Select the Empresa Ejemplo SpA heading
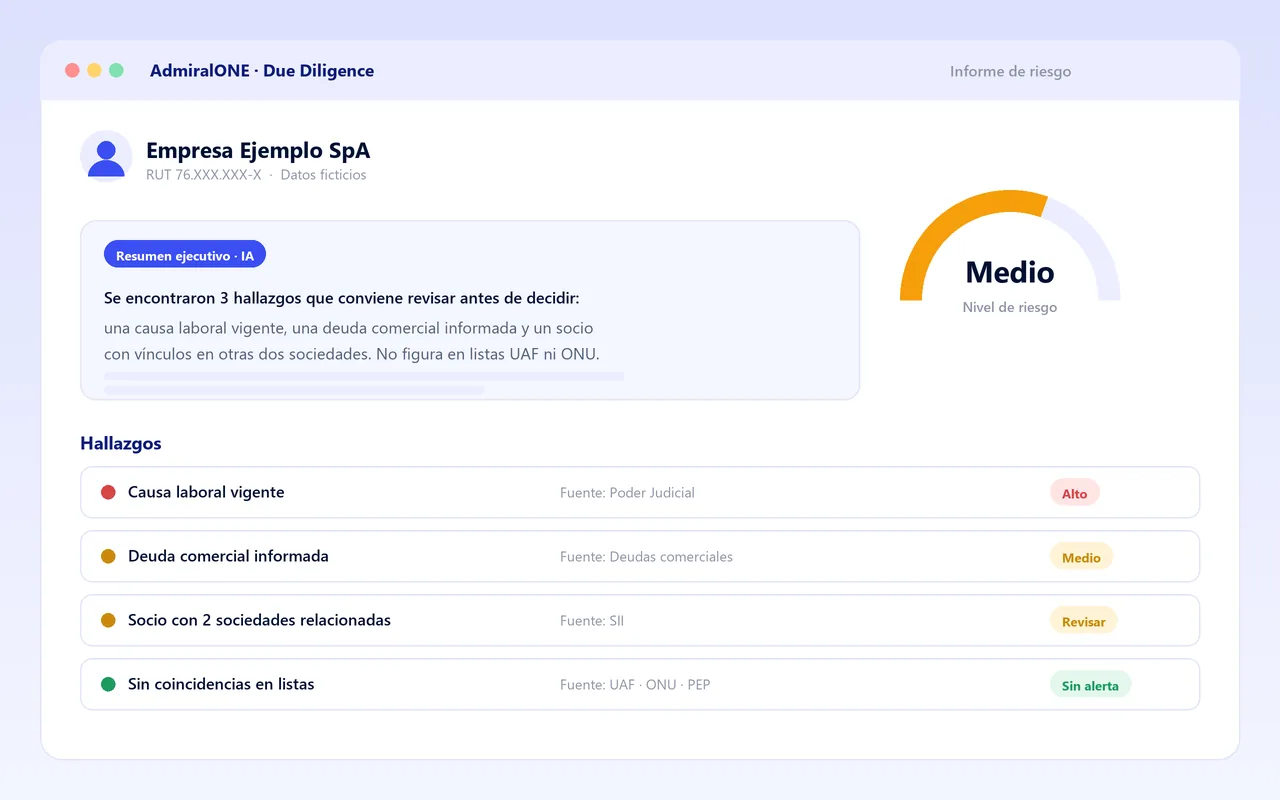Viewport: 1280px width, 800px height. (x=258, y=151)
